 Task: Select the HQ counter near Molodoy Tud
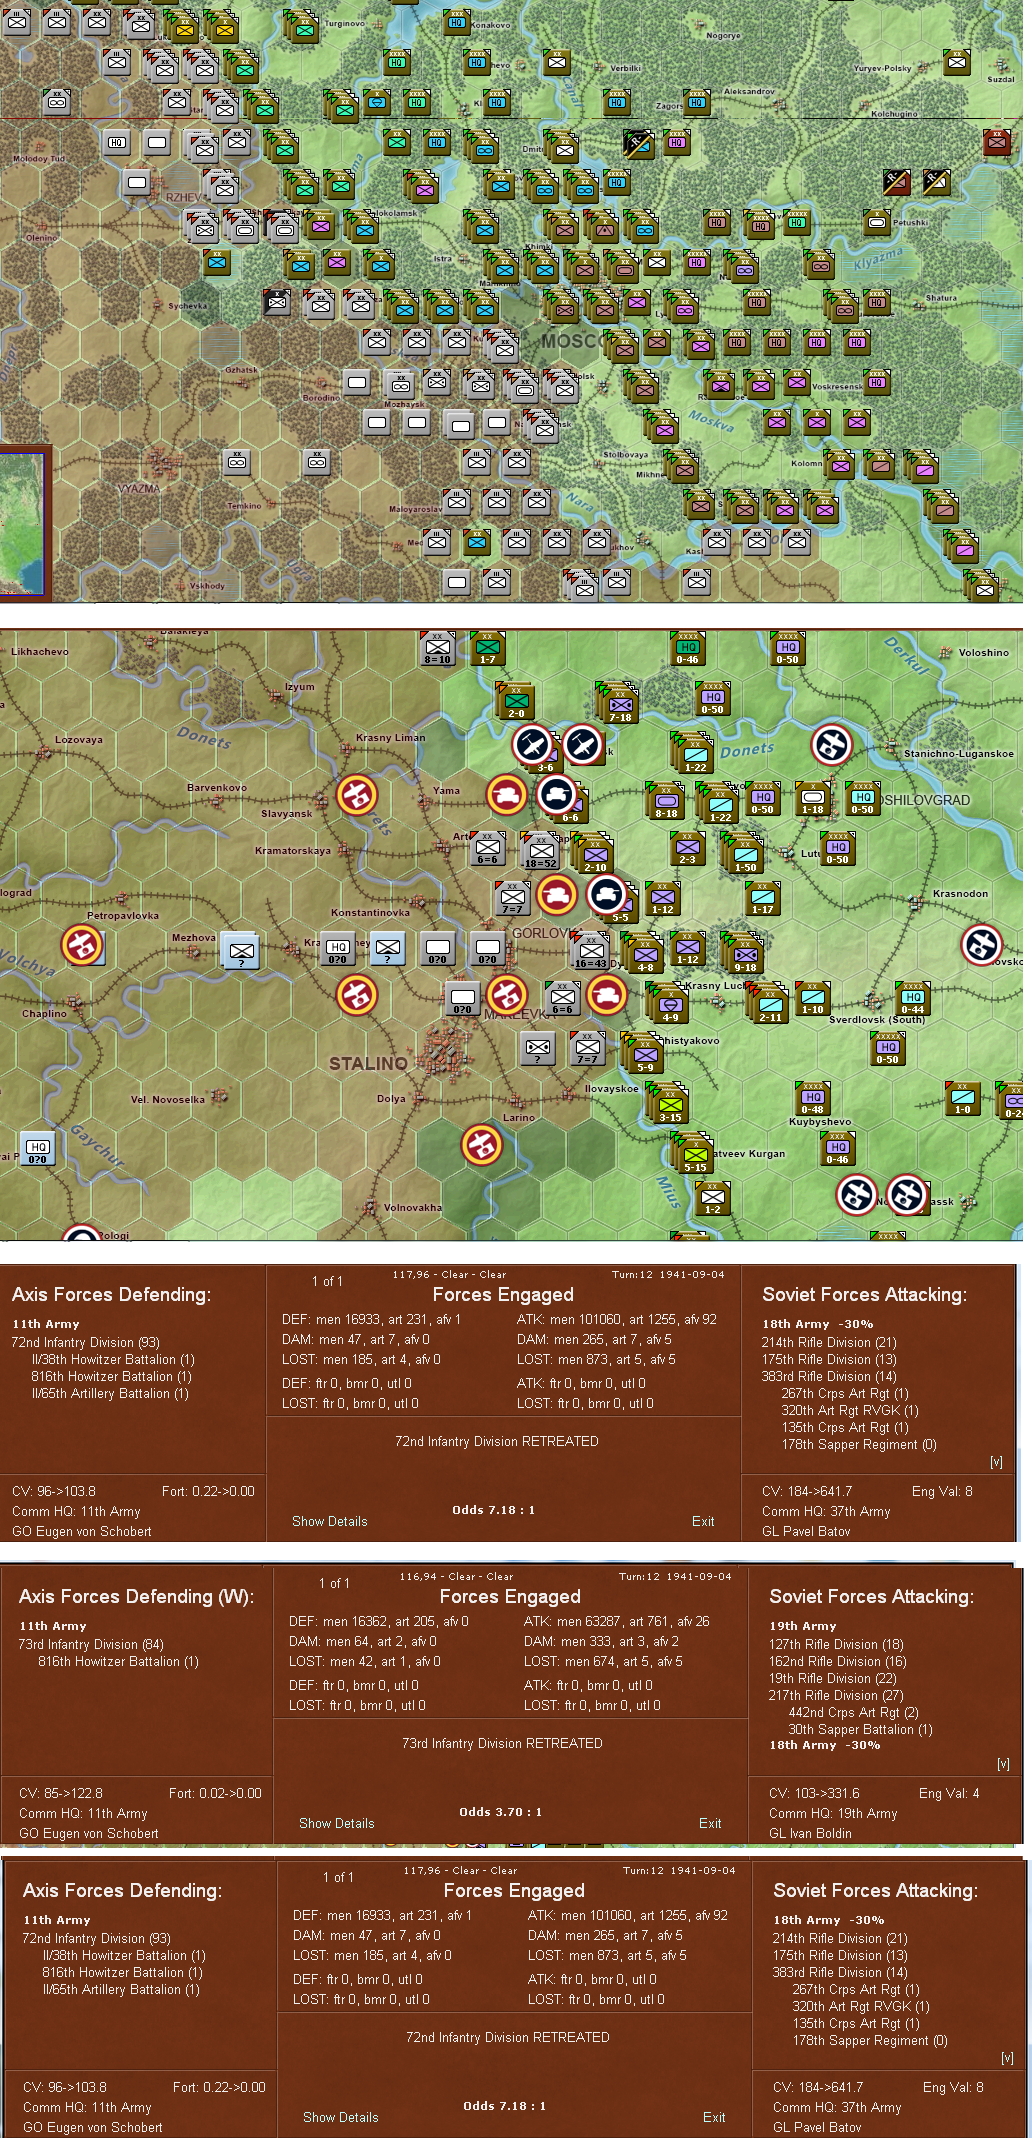(x=117, y=143)
